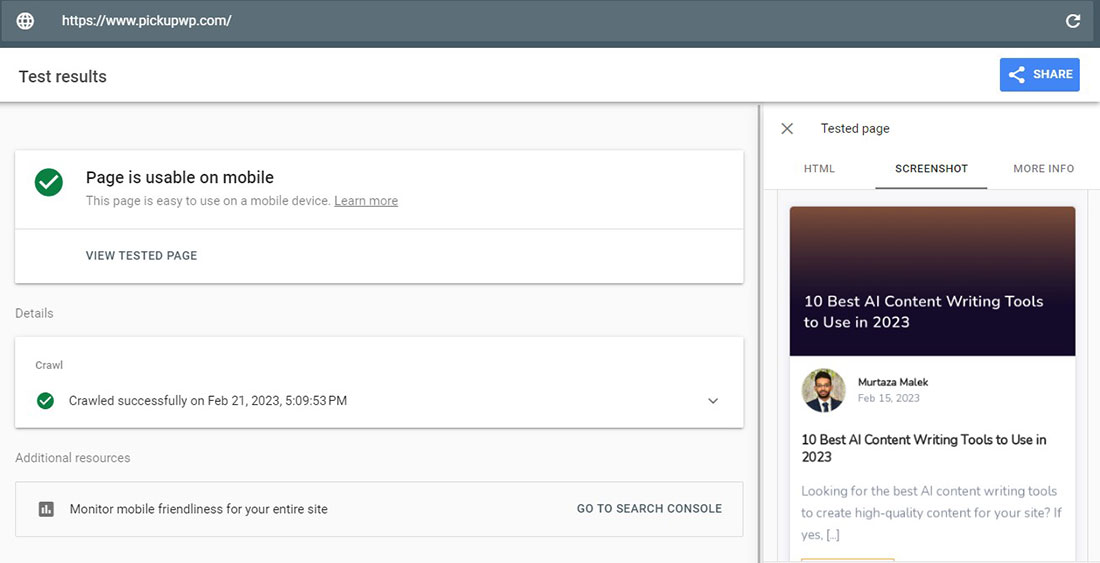Click the Murtaza Malek author name
This screenshot has width=1100, height=563.
893,382
